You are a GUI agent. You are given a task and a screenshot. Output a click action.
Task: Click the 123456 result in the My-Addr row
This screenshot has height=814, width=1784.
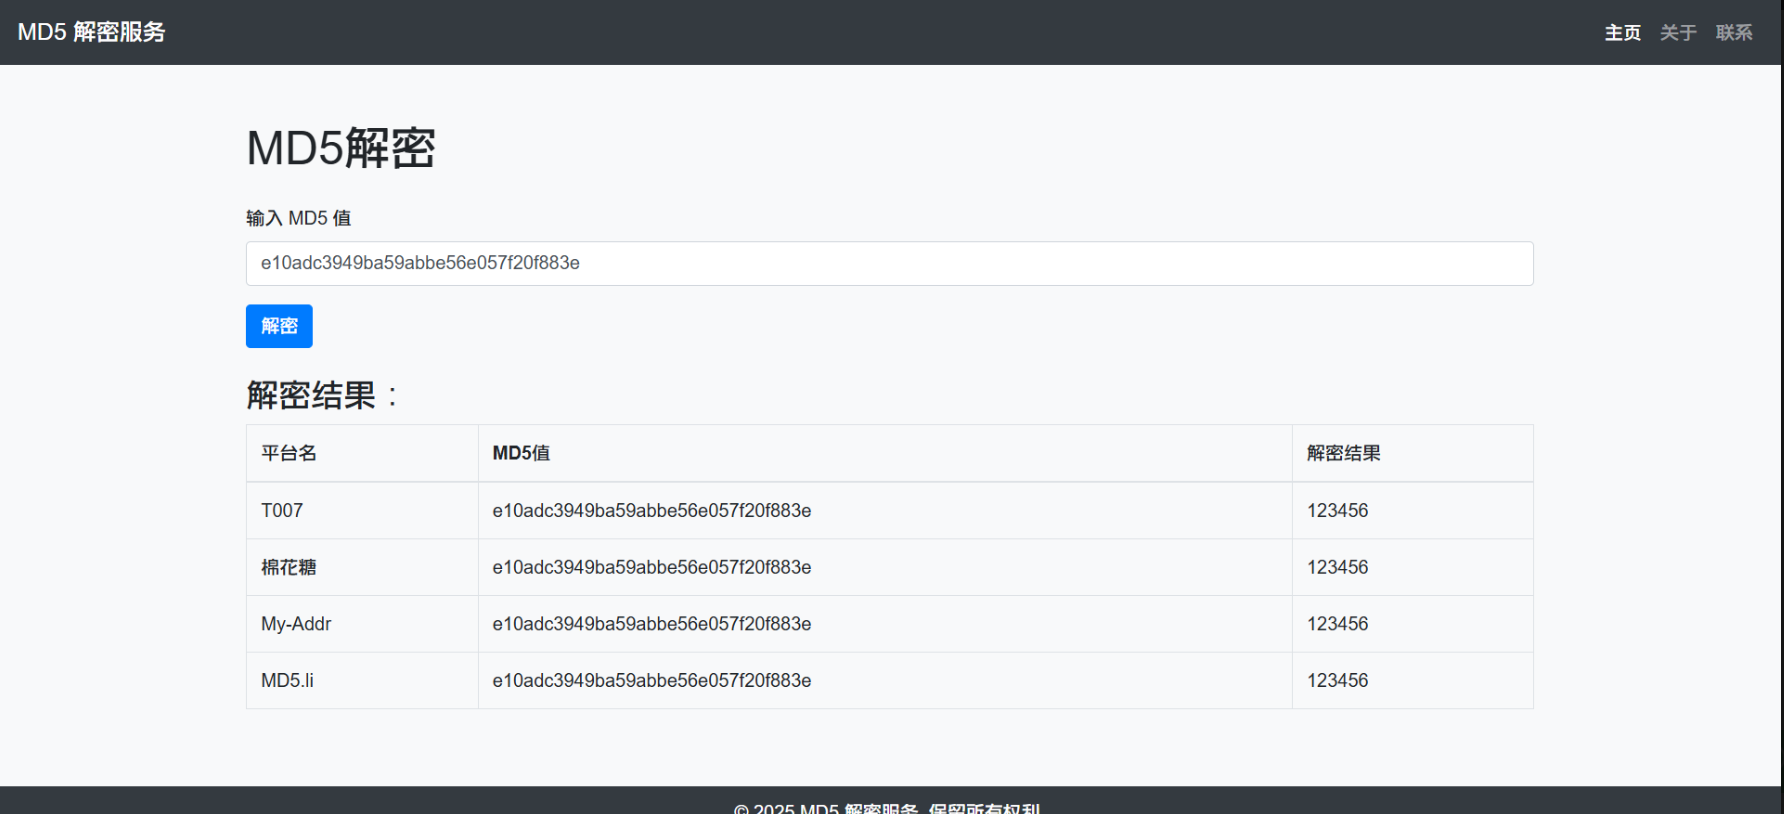1337,624
